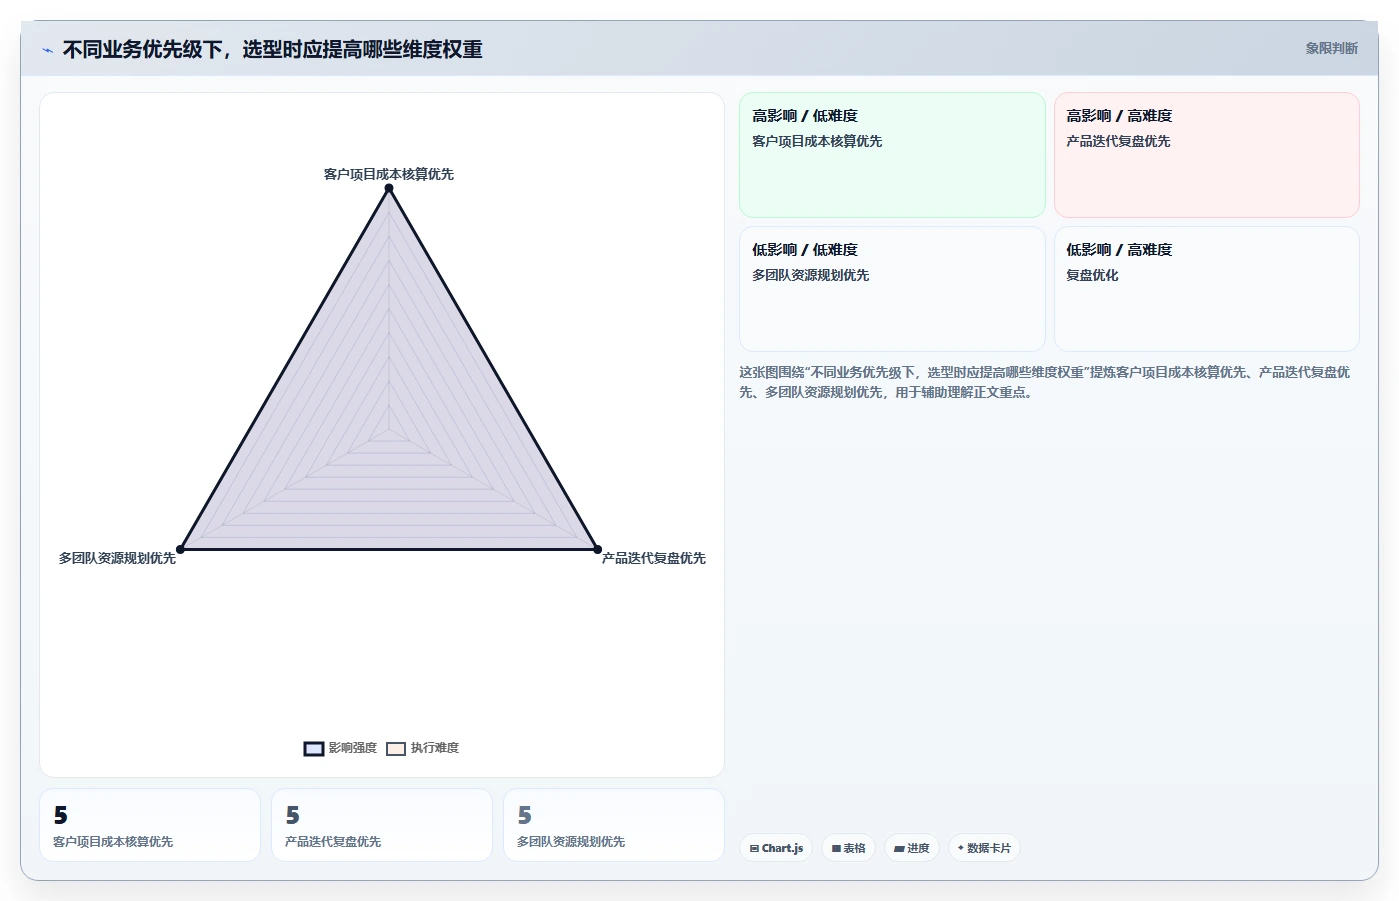Click the 多团队资源规划优先 radar axis label
The image size is (1399, 901).
(x=117, y=558)
